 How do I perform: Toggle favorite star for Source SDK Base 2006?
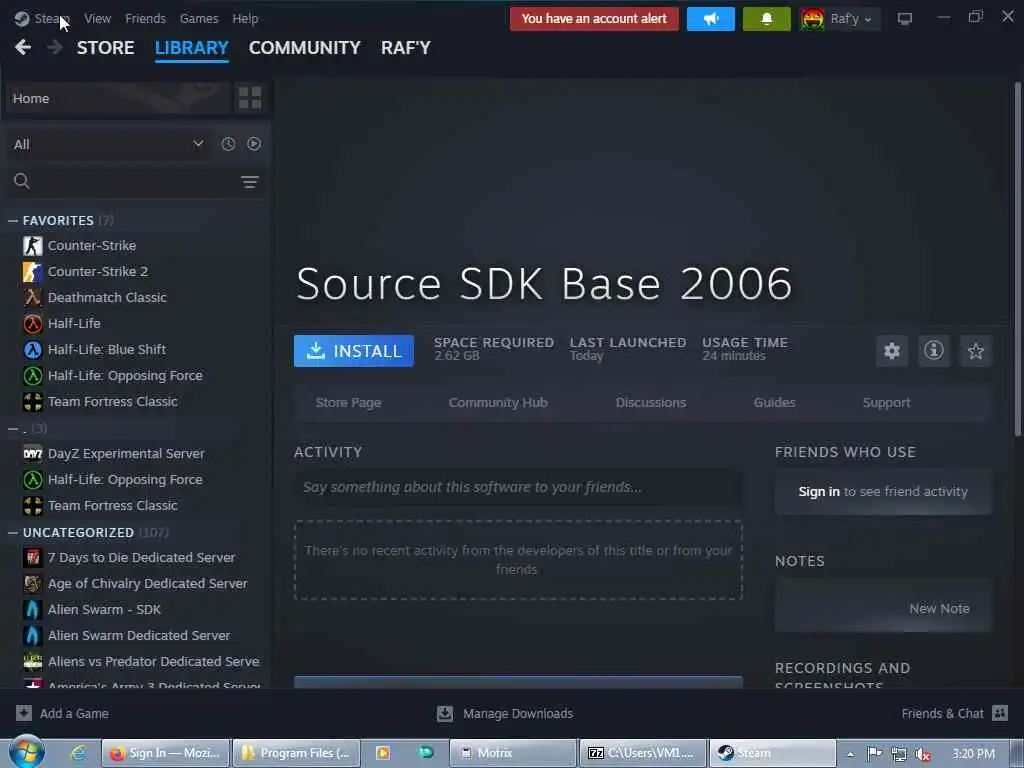point(976,351)
